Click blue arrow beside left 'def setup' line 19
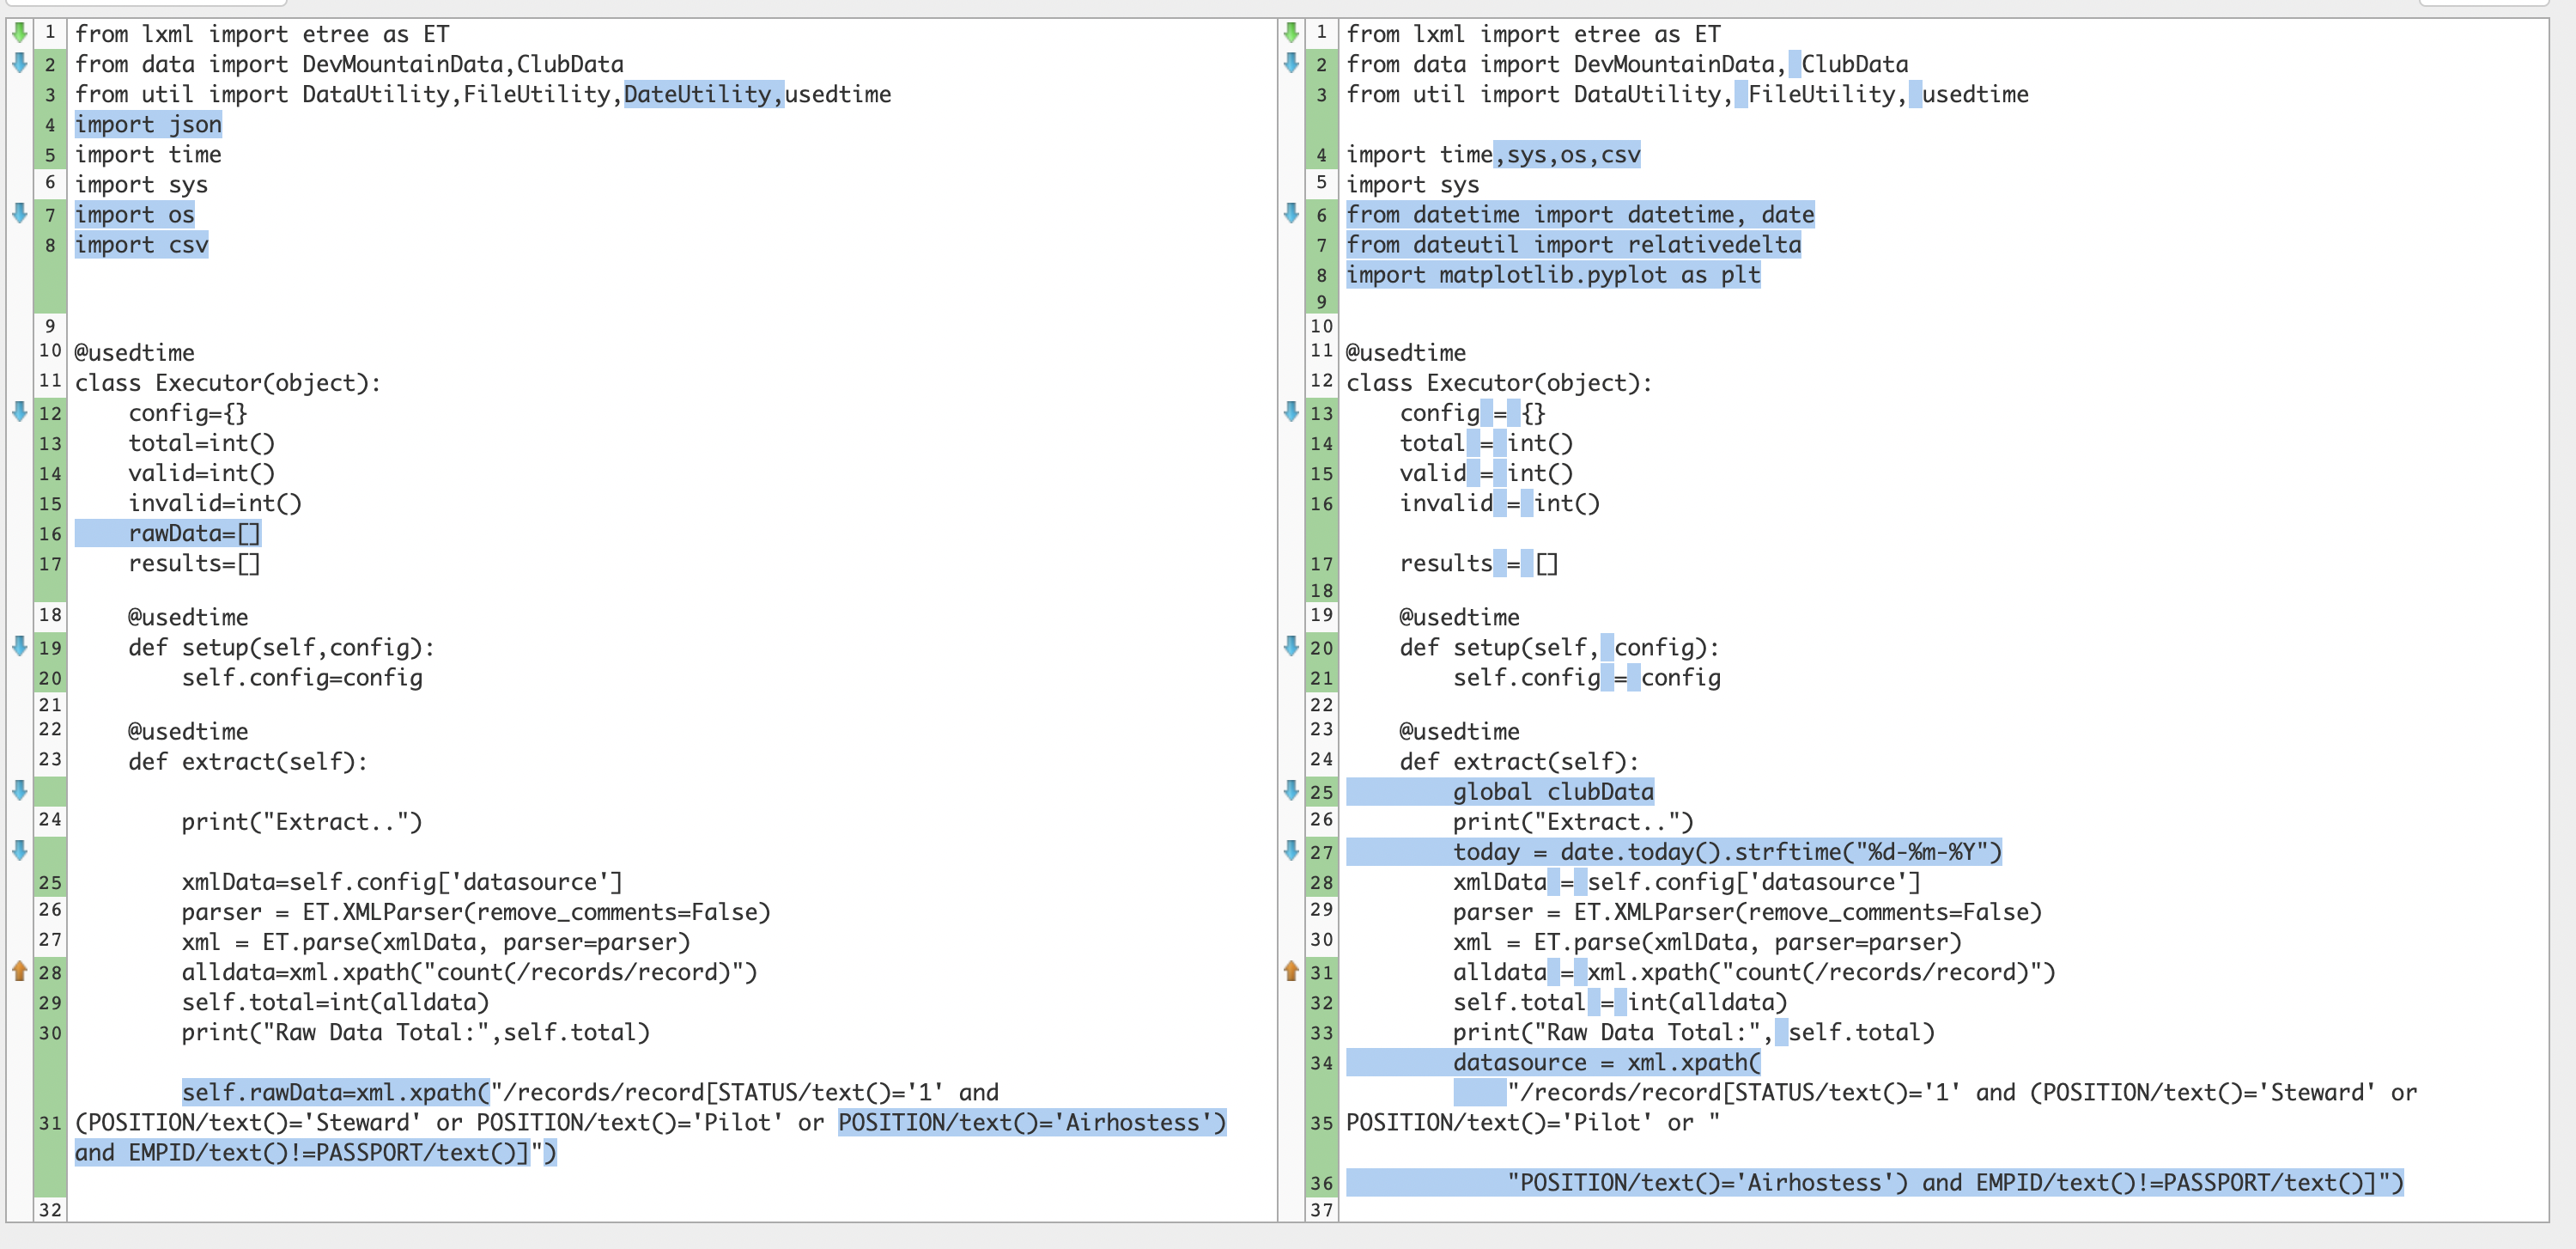 pyautogui.click(x=19, y=646)
